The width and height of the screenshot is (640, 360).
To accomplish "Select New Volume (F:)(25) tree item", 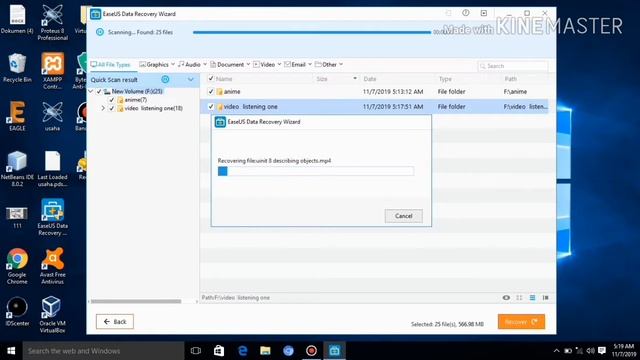I will tap(137, 91).
